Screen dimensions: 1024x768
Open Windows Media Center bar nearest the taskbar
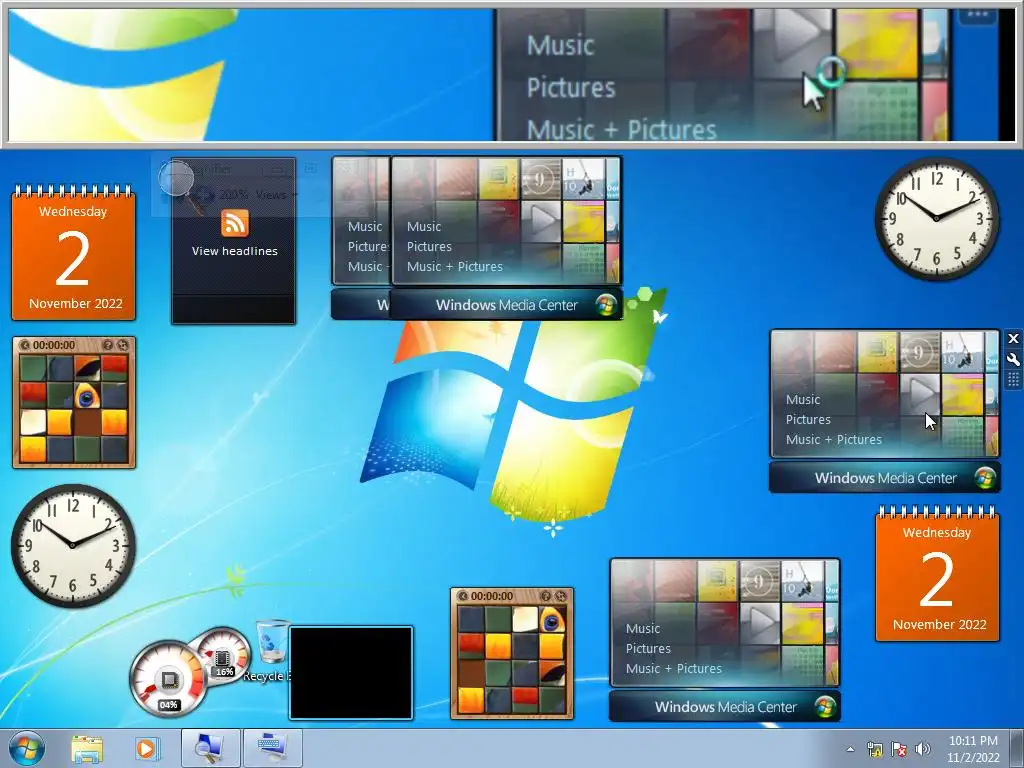tap(724, 707)
